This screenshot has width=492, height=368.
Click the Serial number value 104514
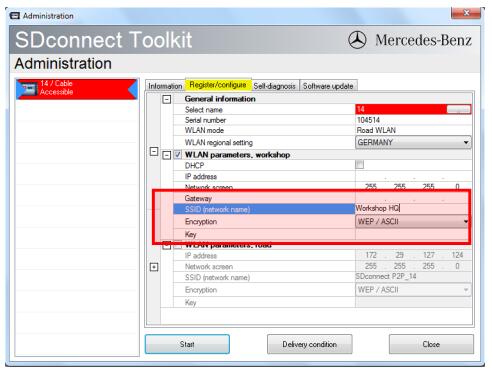[x=368, y=120]
